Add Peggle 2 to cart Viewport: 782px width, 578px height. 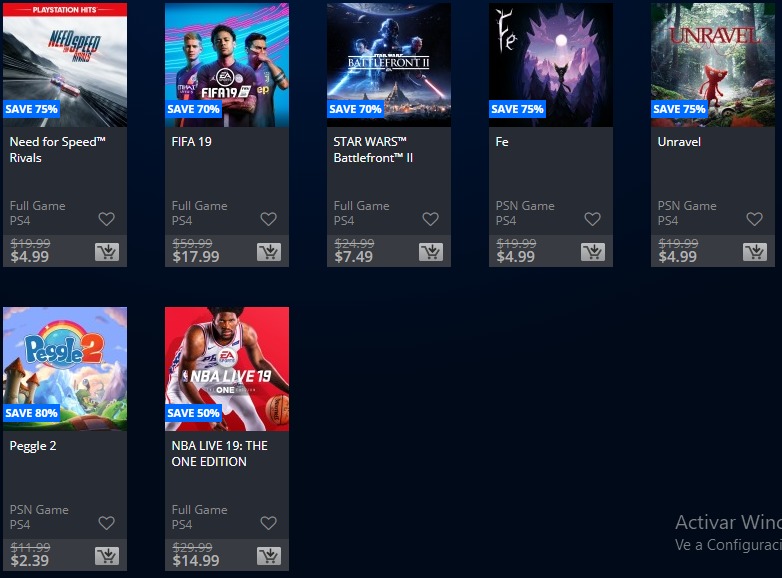coord(107,556)
